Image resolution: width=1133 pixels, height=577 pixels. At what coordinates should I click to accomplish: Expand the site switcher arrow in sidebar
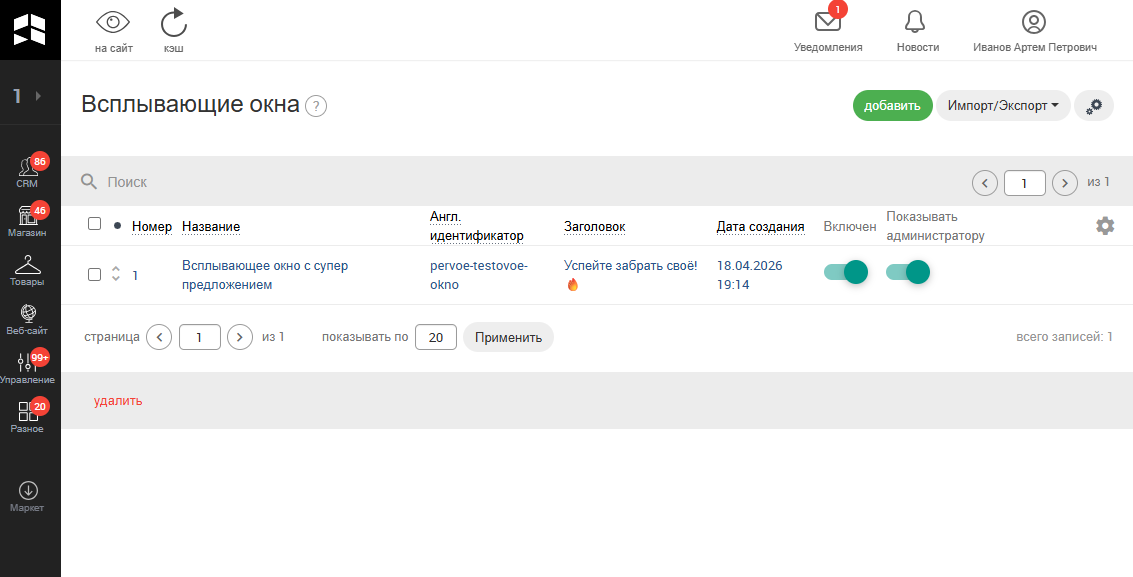[x=38, y=96]
